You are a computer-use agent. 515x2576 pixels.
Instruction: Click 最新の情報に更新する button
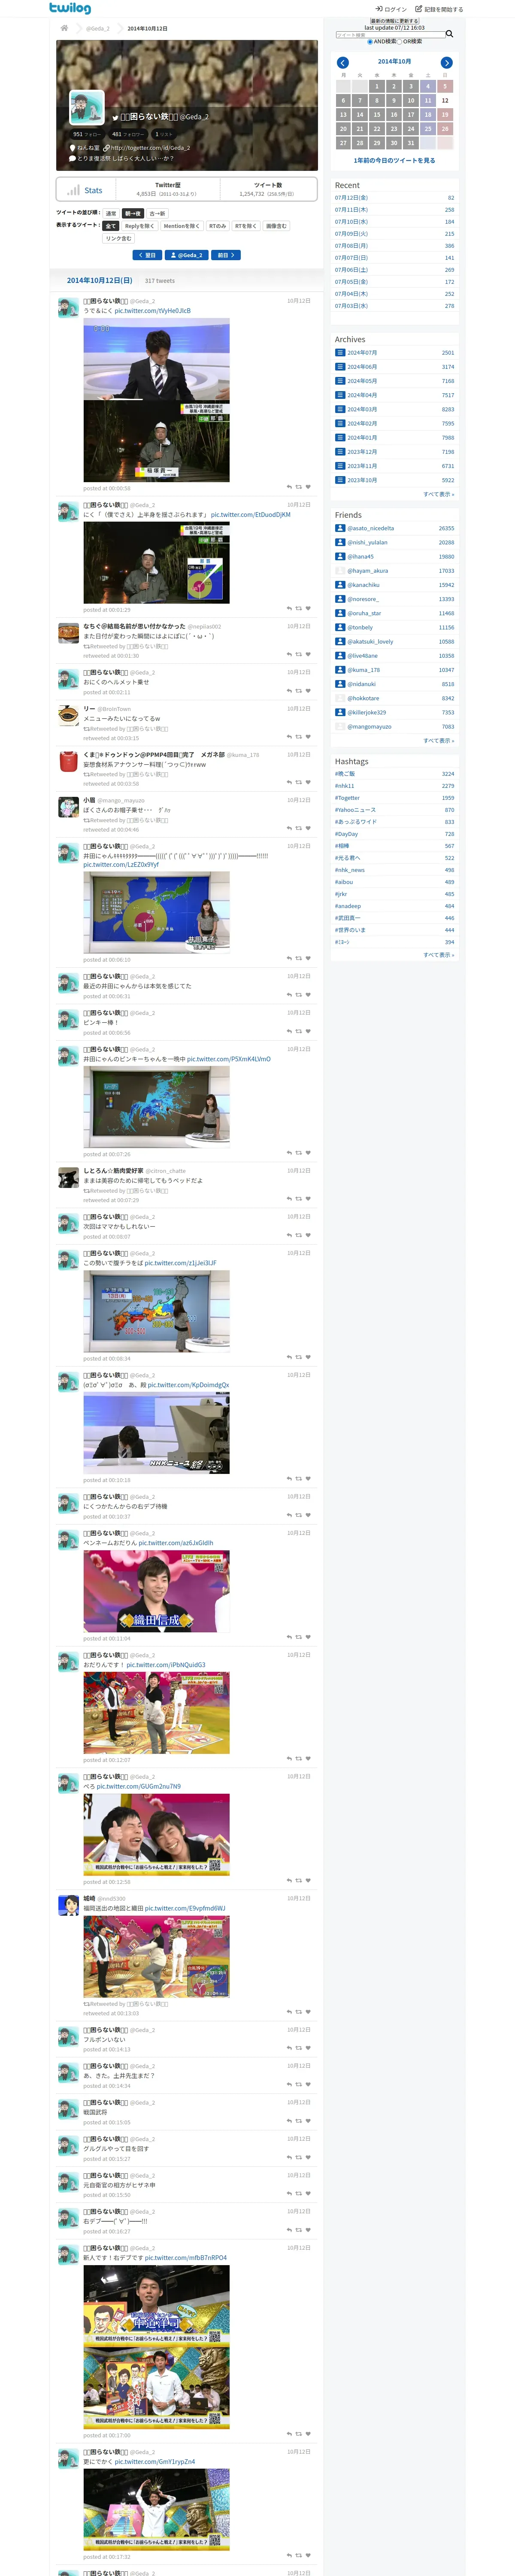coord(395,21)
